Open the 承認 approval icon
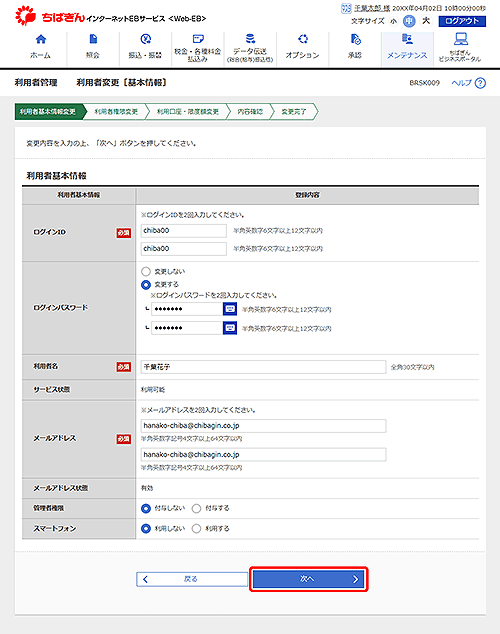This screenshot has height=634, width=500. (355, 39)
